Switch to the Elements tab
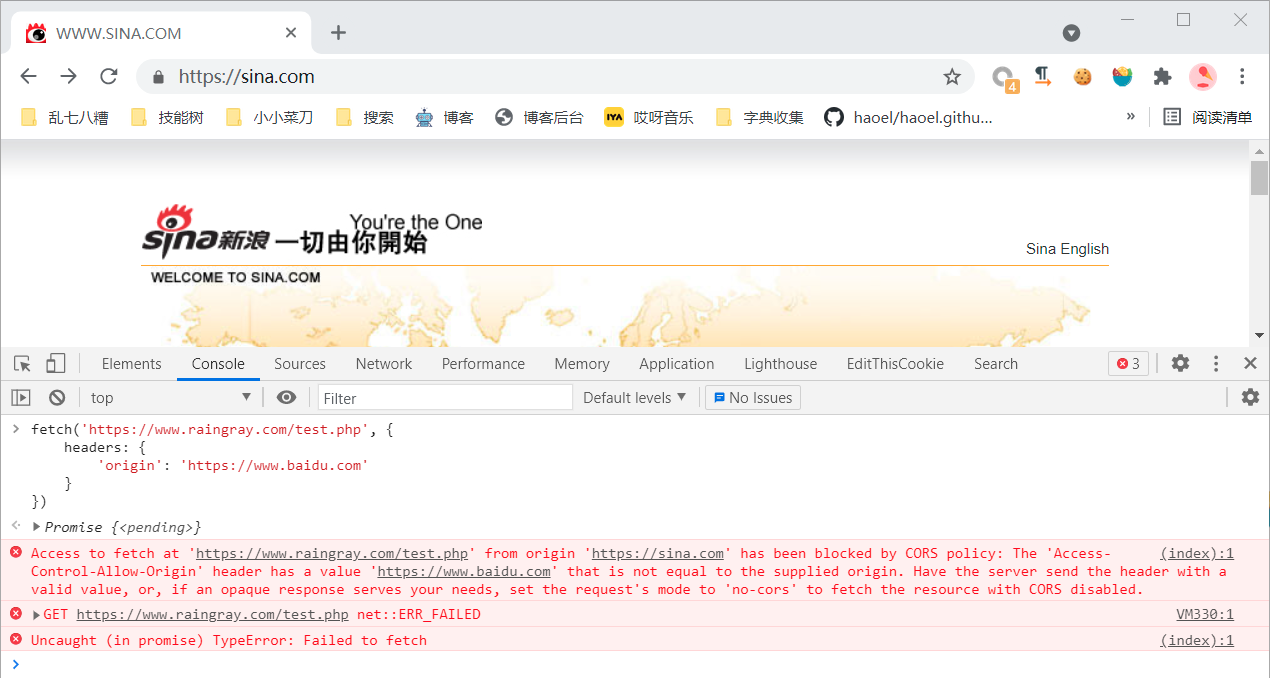Image resolution: width=1270 pixels, height=678 pixels. 131,364
